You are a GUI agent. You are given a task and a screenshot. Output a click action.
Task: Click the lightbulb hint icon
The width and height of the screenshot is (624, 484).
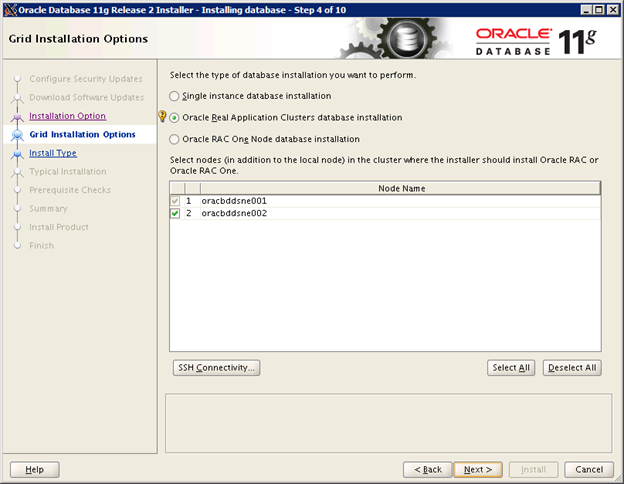(x=162, y=116)
